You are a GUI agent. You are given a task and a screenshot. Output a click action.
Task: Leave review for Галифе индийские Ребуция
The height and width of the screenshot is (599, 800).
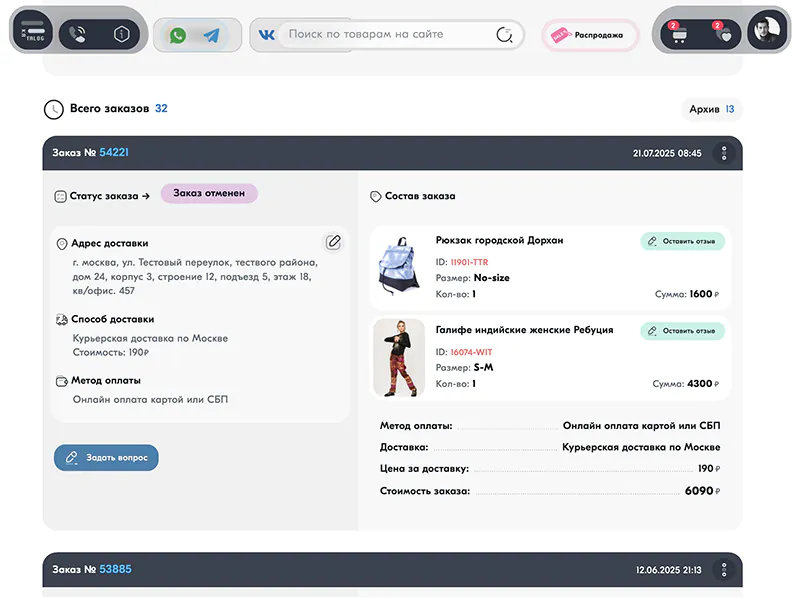coord(682,331)
